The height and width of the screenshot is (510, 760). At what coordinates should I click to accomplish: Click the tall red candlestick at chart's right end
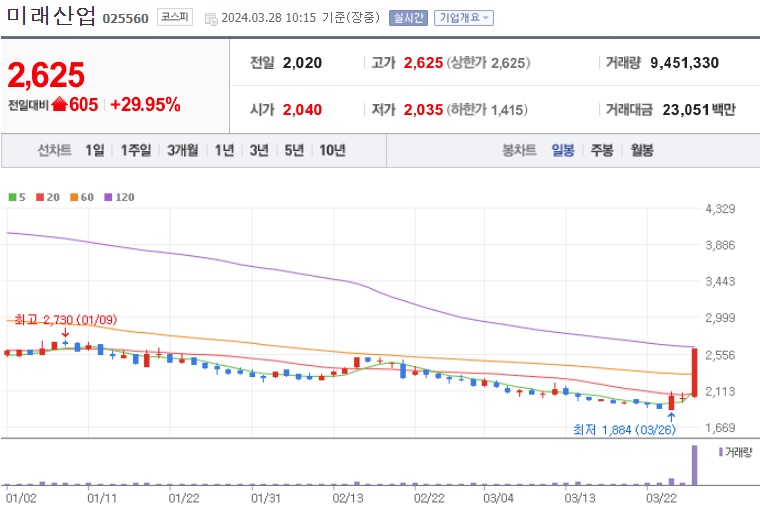[695, 372]
